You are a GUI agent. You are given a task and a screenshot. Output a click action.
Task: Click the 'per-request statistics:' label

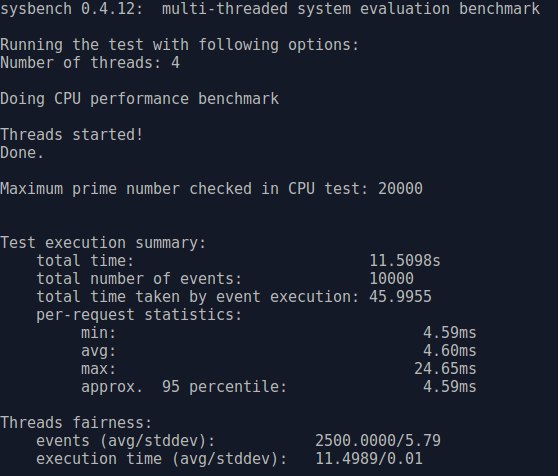(x=139, y=314)
